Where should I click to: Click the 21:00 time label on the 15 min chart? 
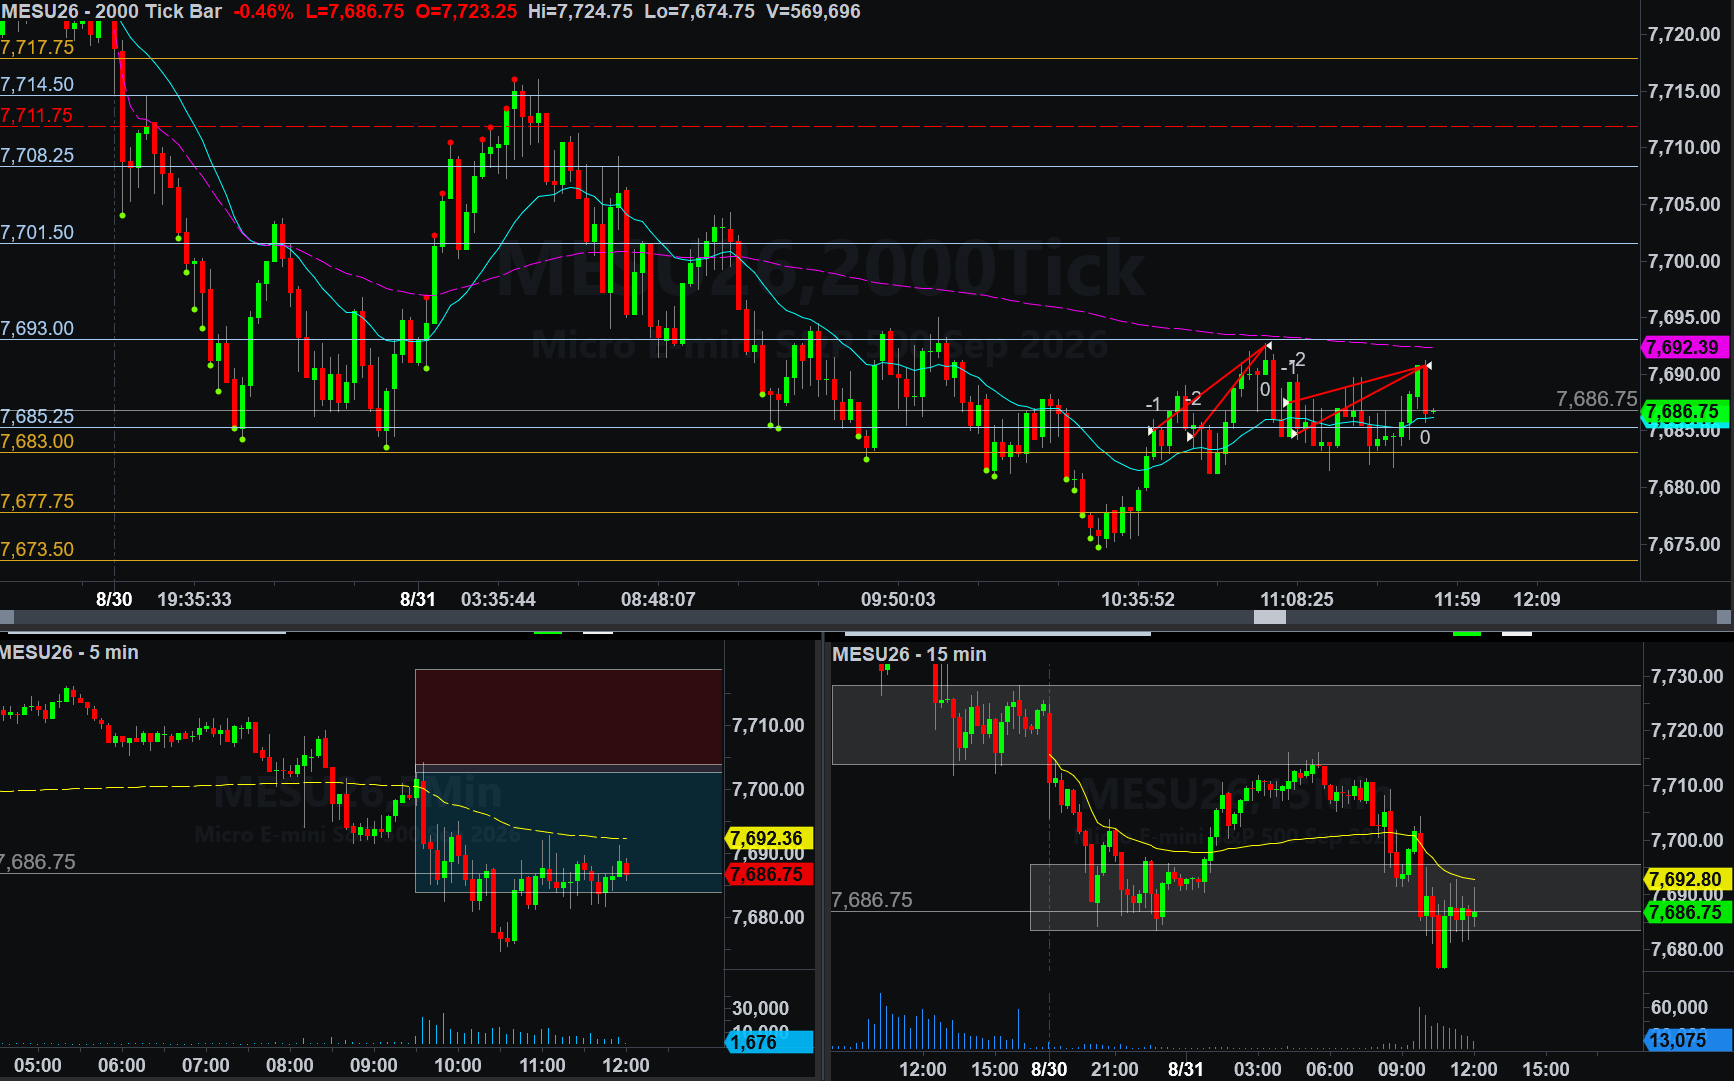pos(1114,1069)
